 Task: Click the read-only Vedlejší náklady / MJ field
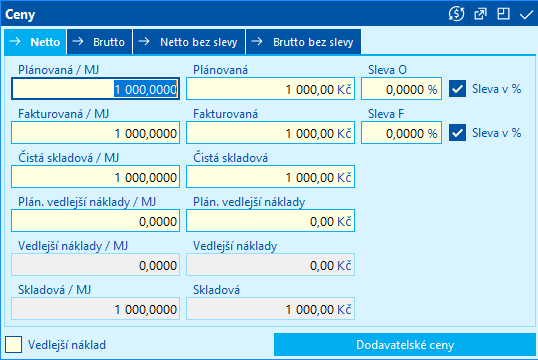(x=95, y=265)
